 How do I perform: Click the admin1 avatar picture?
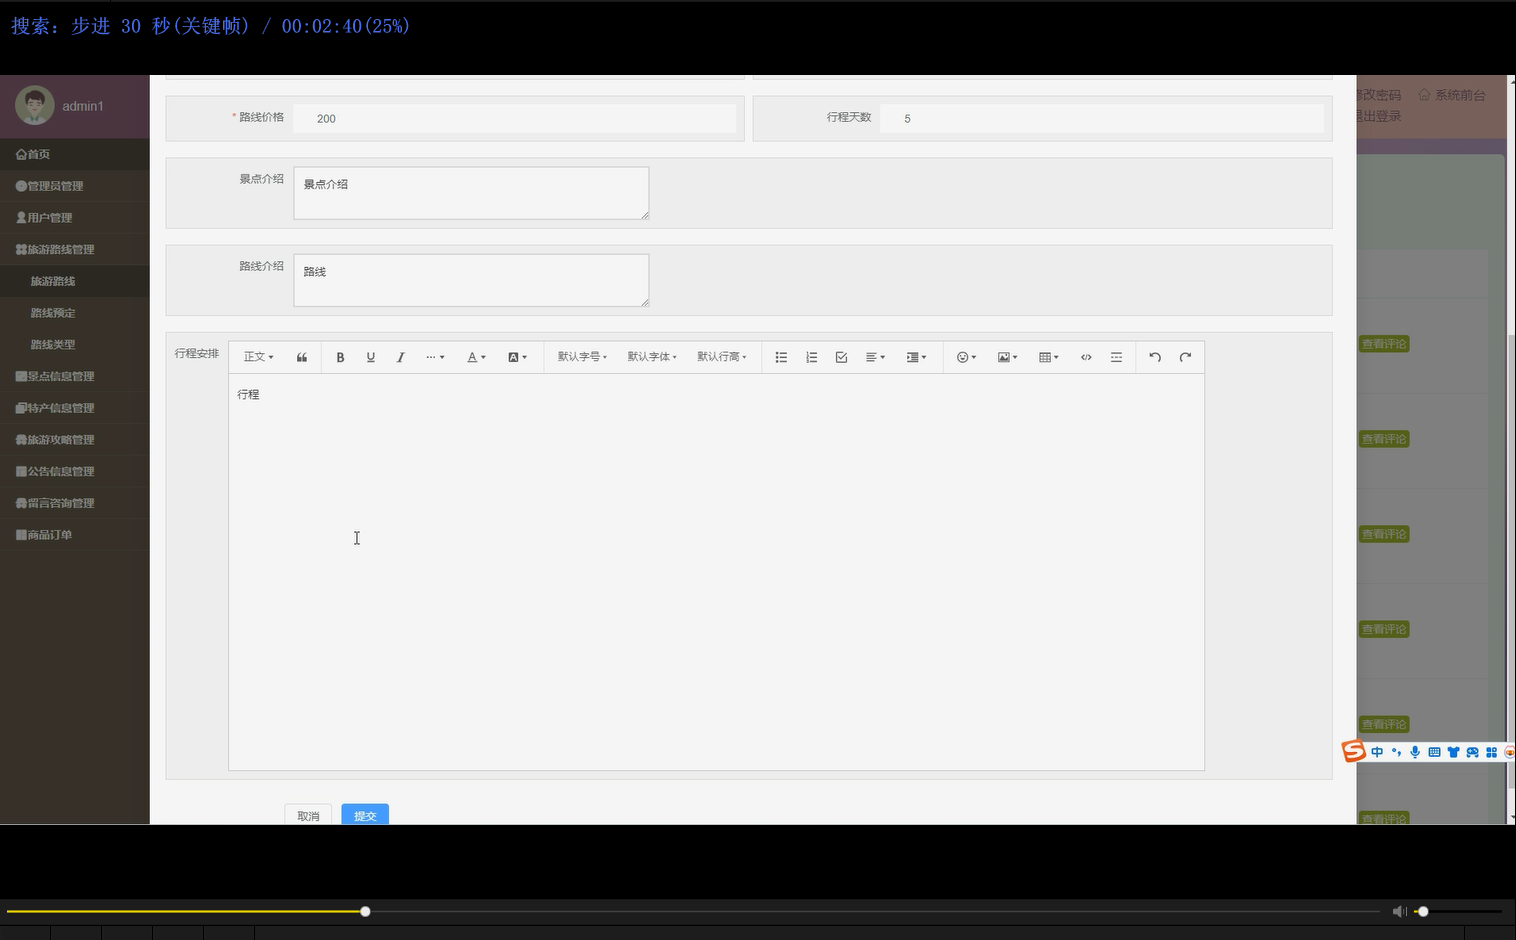[34, 105]
